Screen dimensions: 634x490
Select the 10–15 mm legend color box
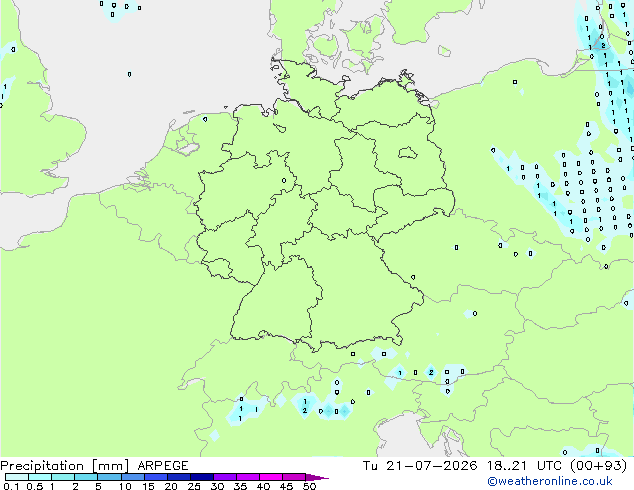pyautogui.click(x=132, y=477)
